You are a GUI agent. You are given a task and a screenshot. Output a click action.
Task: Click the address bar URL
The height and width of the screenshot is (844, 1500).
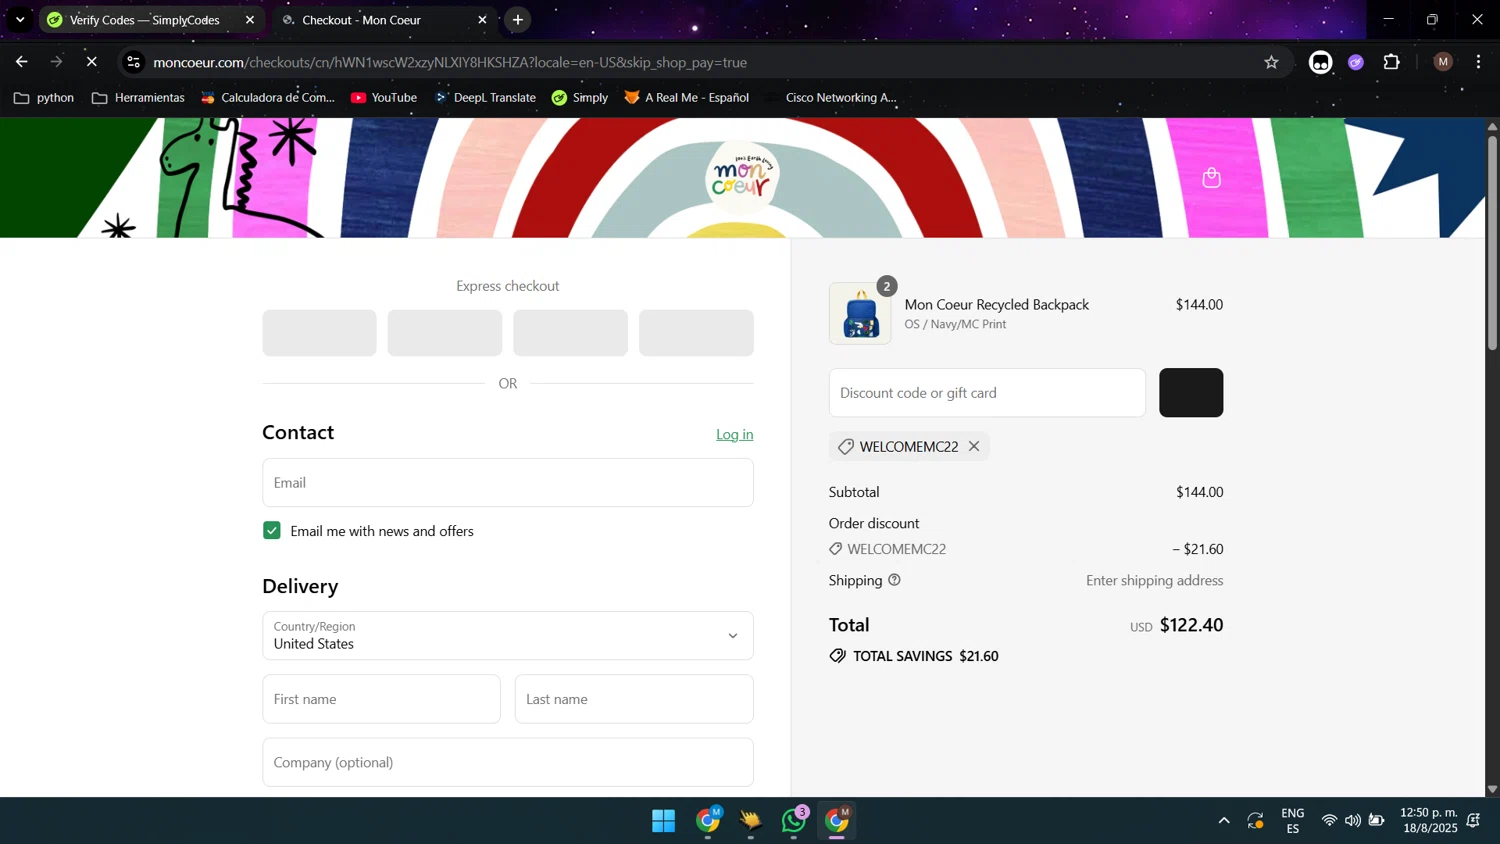point(450,62)
